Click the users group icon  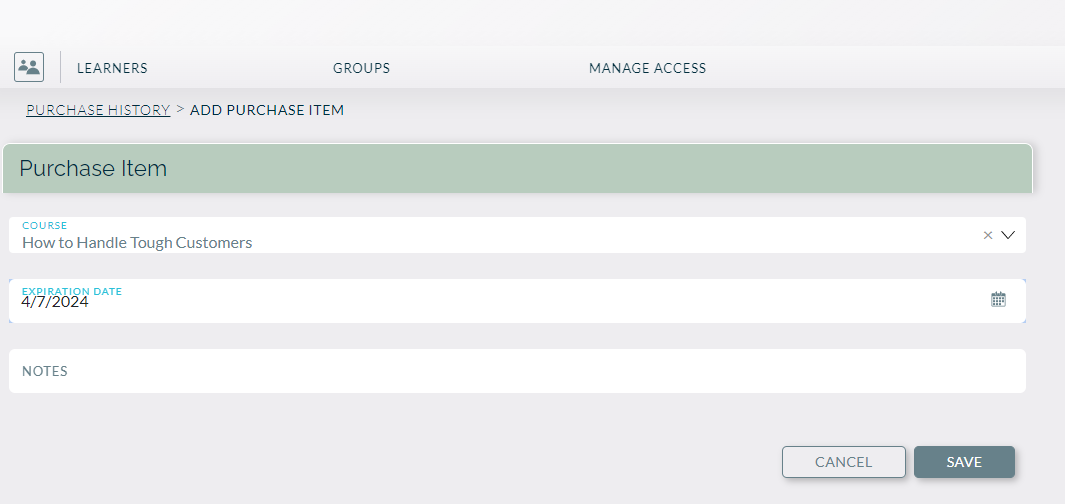click(29, 67)
